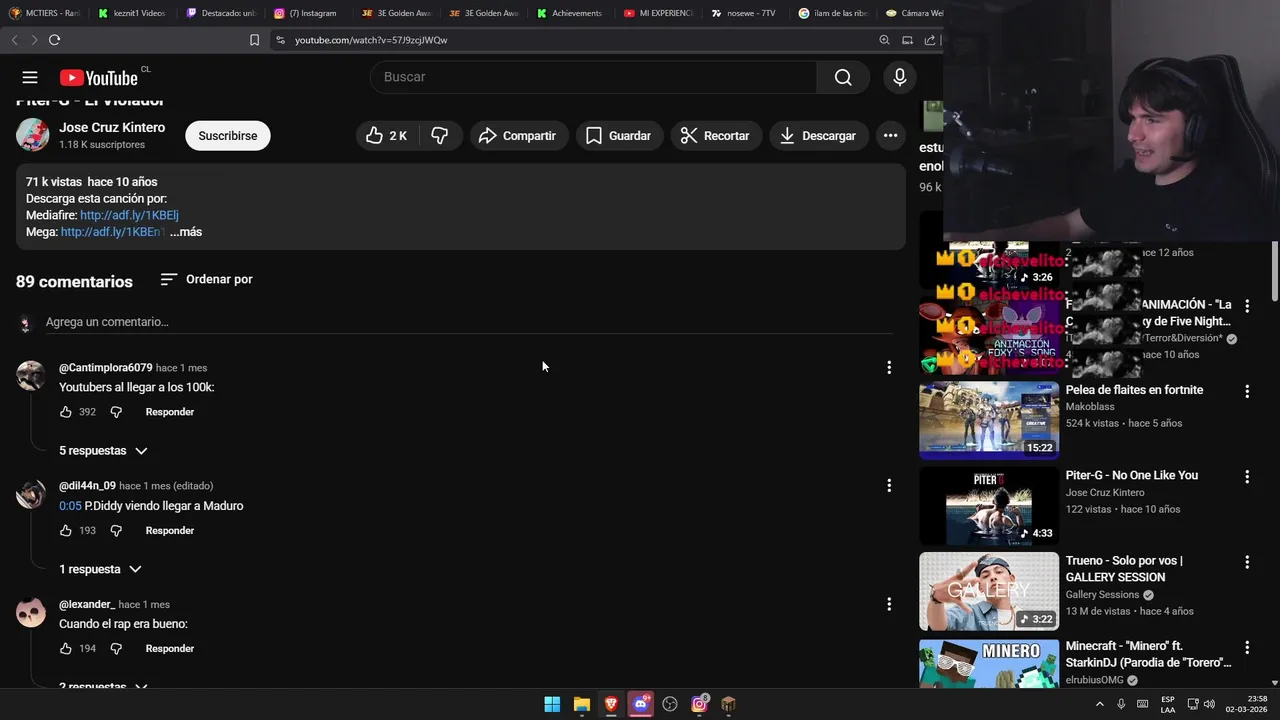Open OBS Studio from the taskbar
The image size is (1280, 720).
tap(670, 704)
